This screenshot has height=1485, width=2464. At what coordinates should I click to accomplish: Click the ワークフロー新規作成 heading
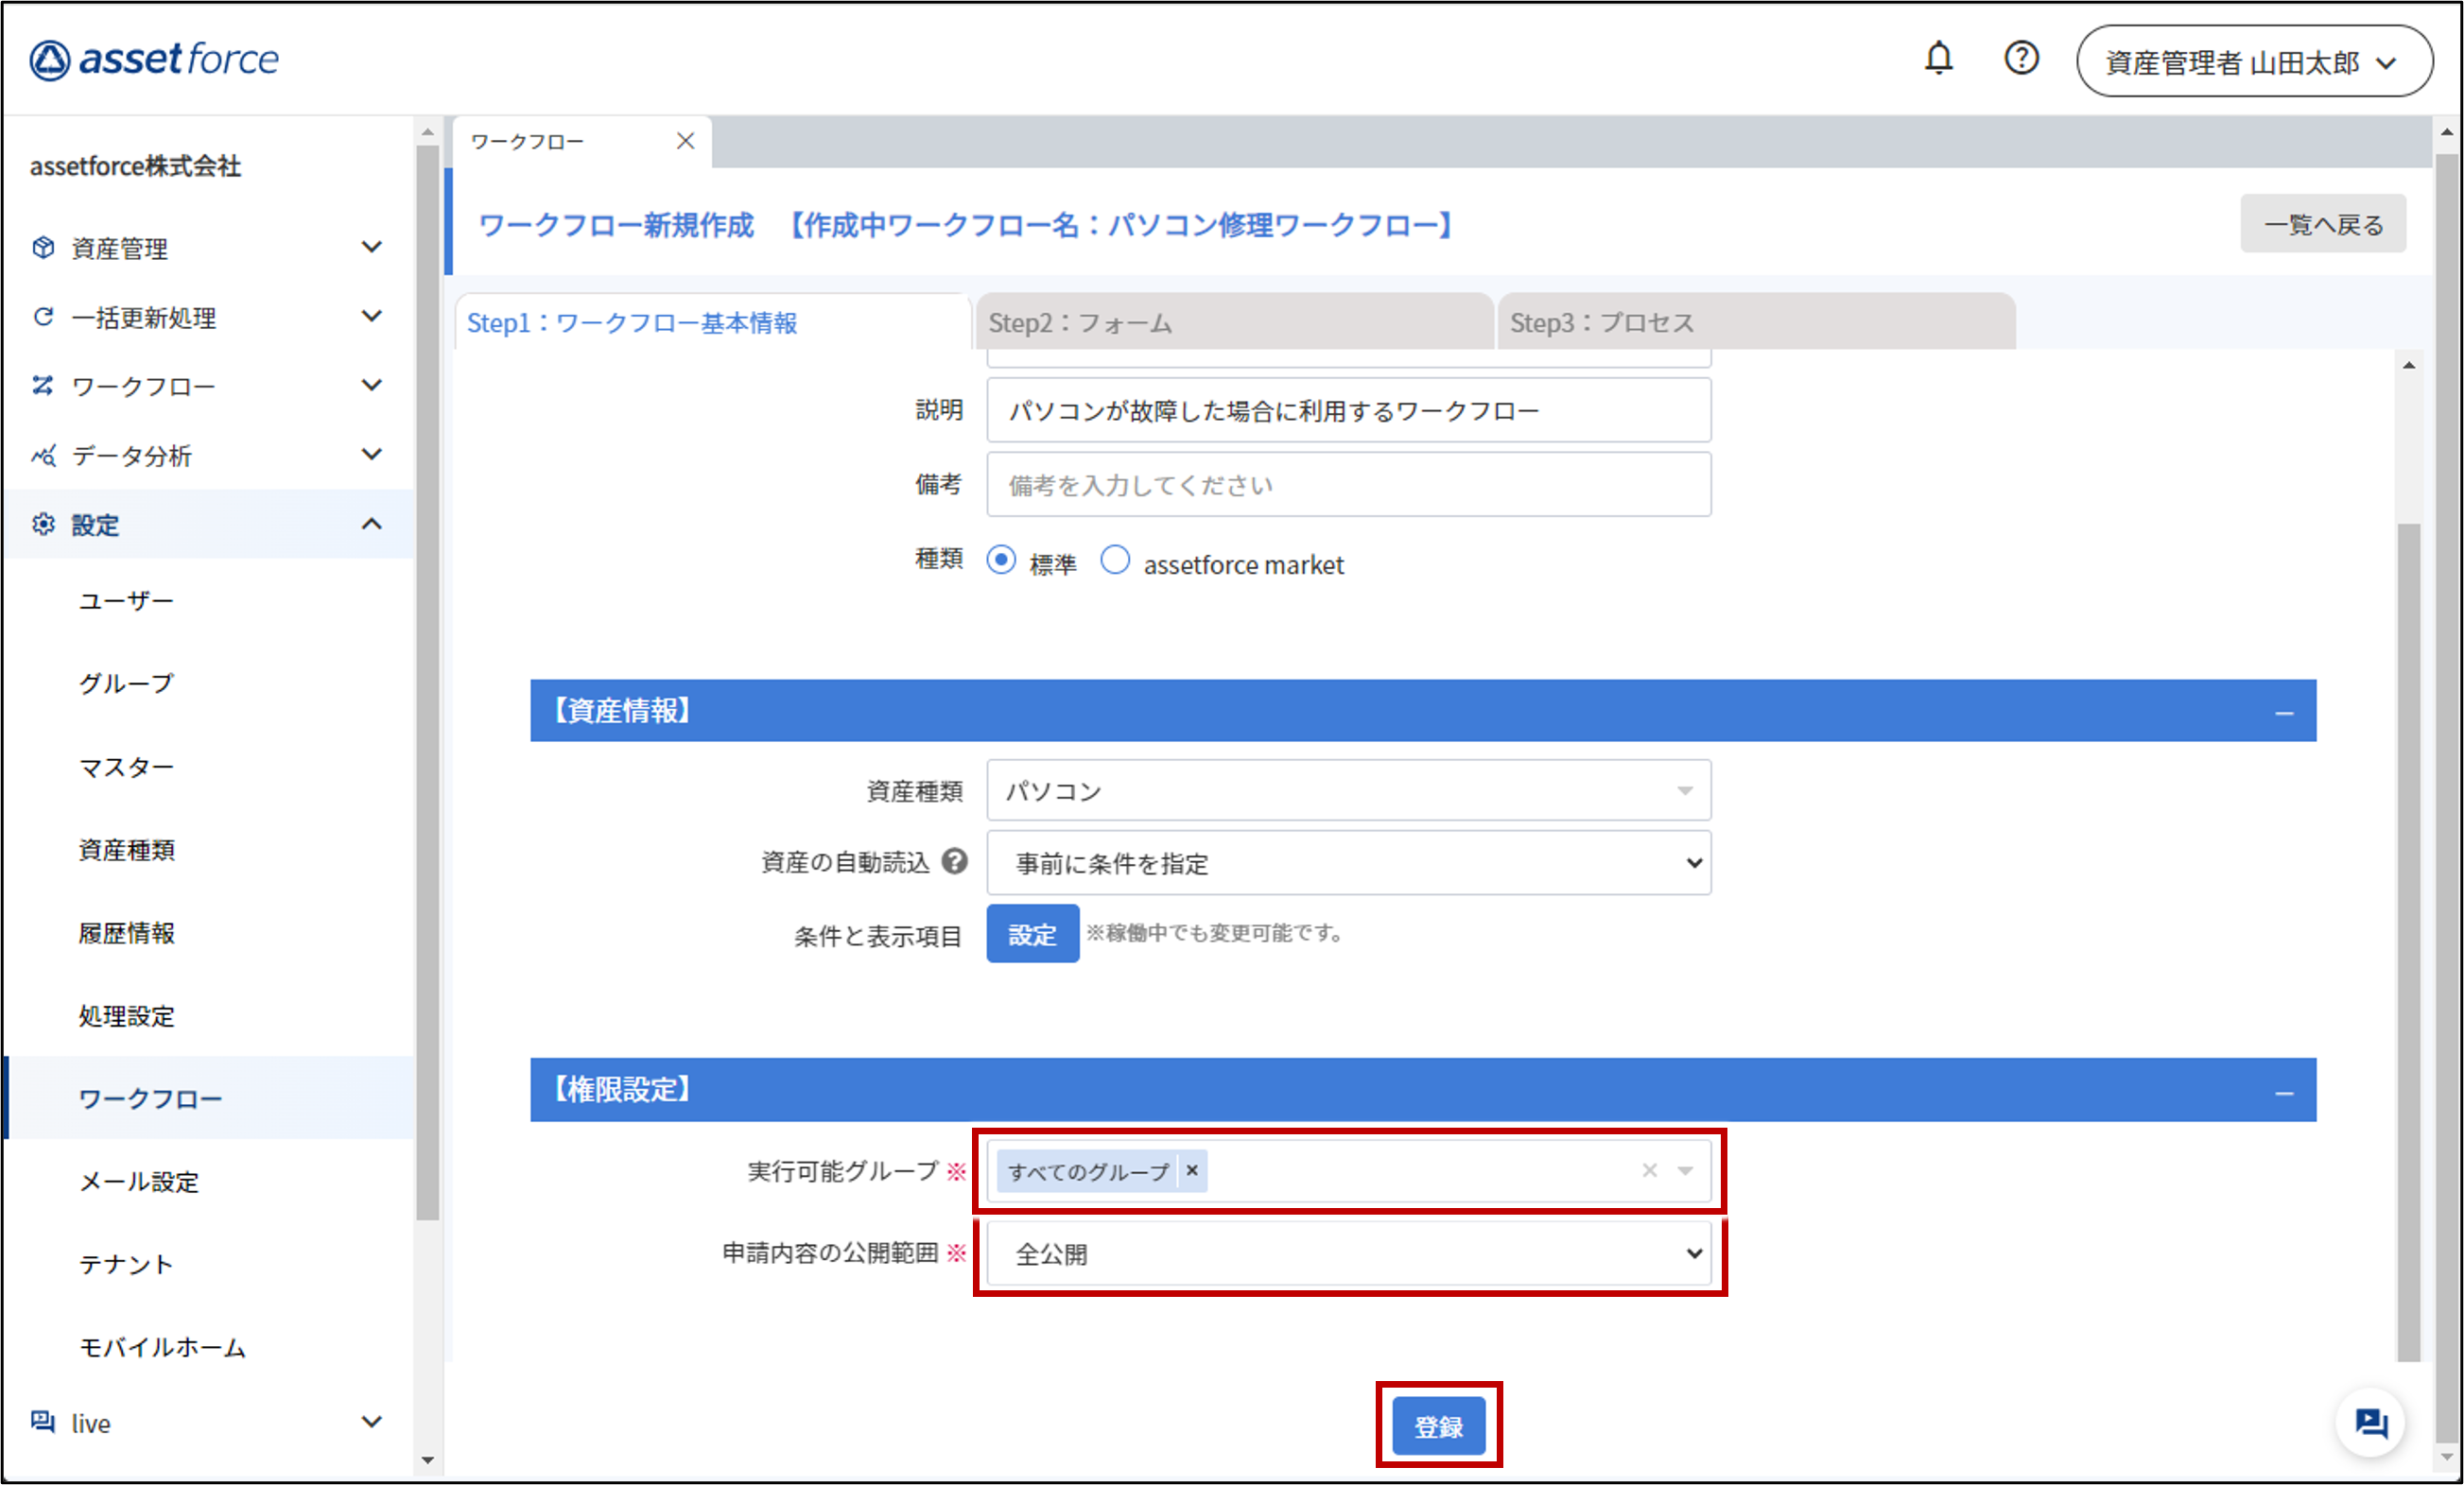(616, 224)
